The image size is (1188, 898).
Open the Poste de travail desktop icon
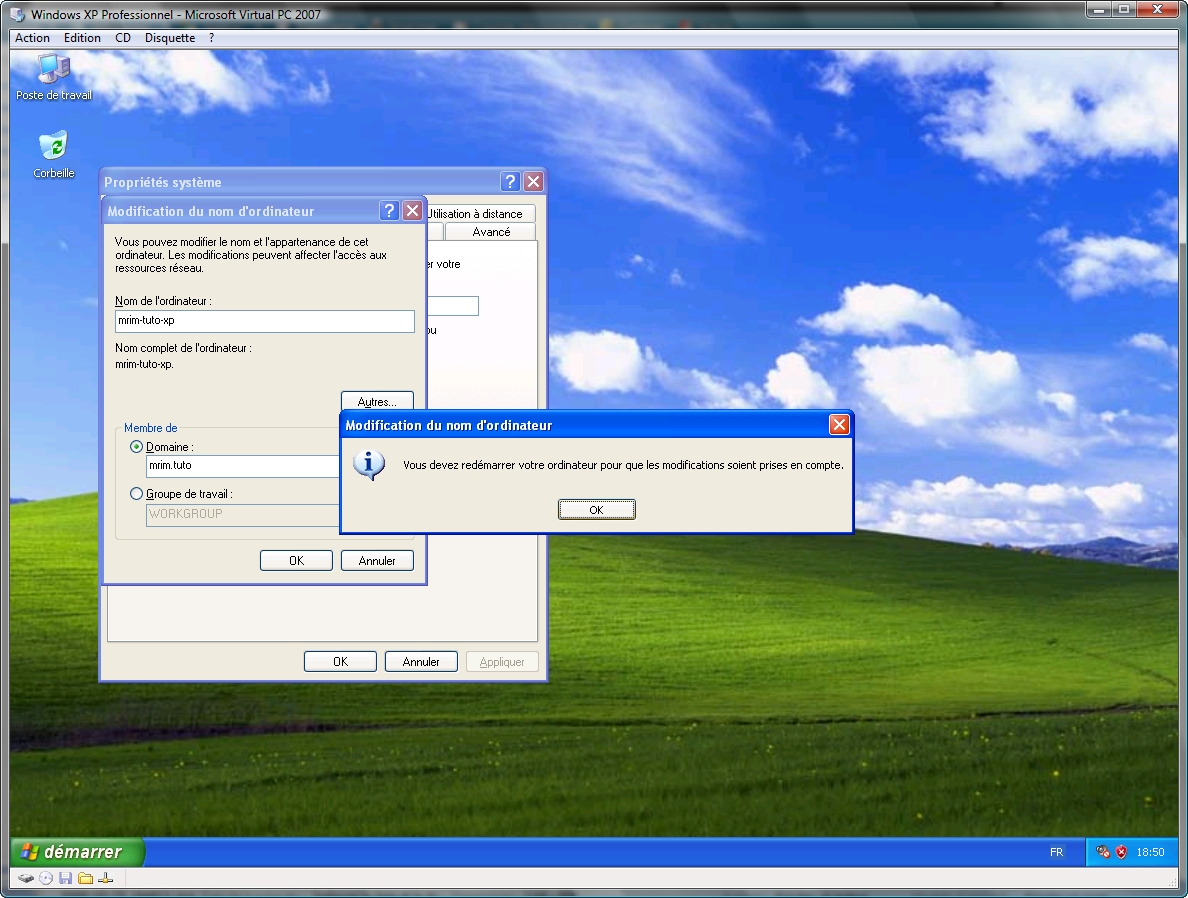pyautogui.click(x=54, y=77)
